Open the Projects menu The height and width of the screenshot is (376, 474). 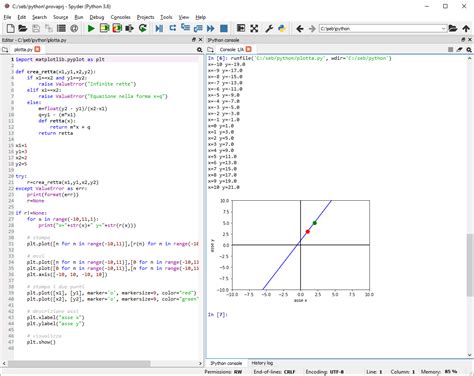click(145, 17)
